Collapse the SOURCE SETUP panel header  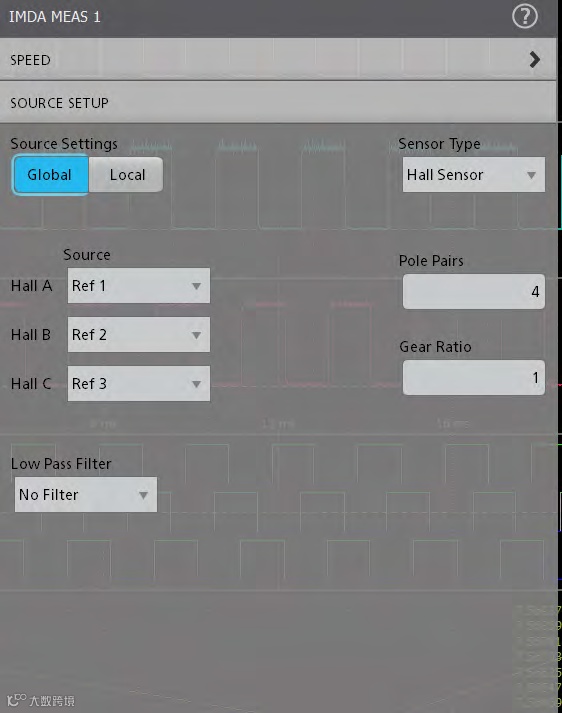tap(278, 102)
